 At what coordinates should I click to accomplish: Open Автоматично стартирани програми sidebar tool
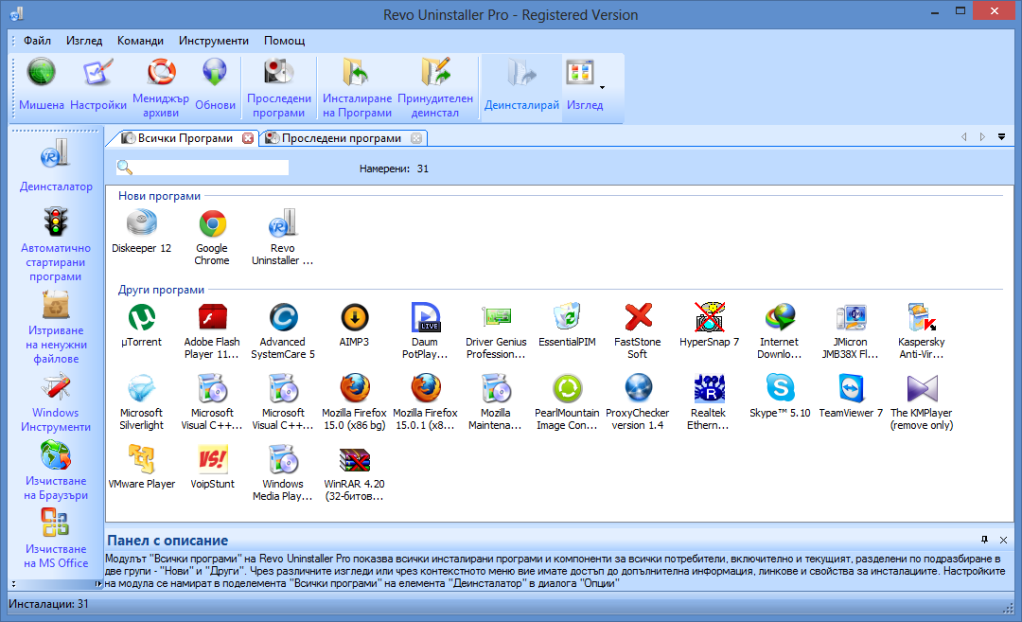point(55,244)
